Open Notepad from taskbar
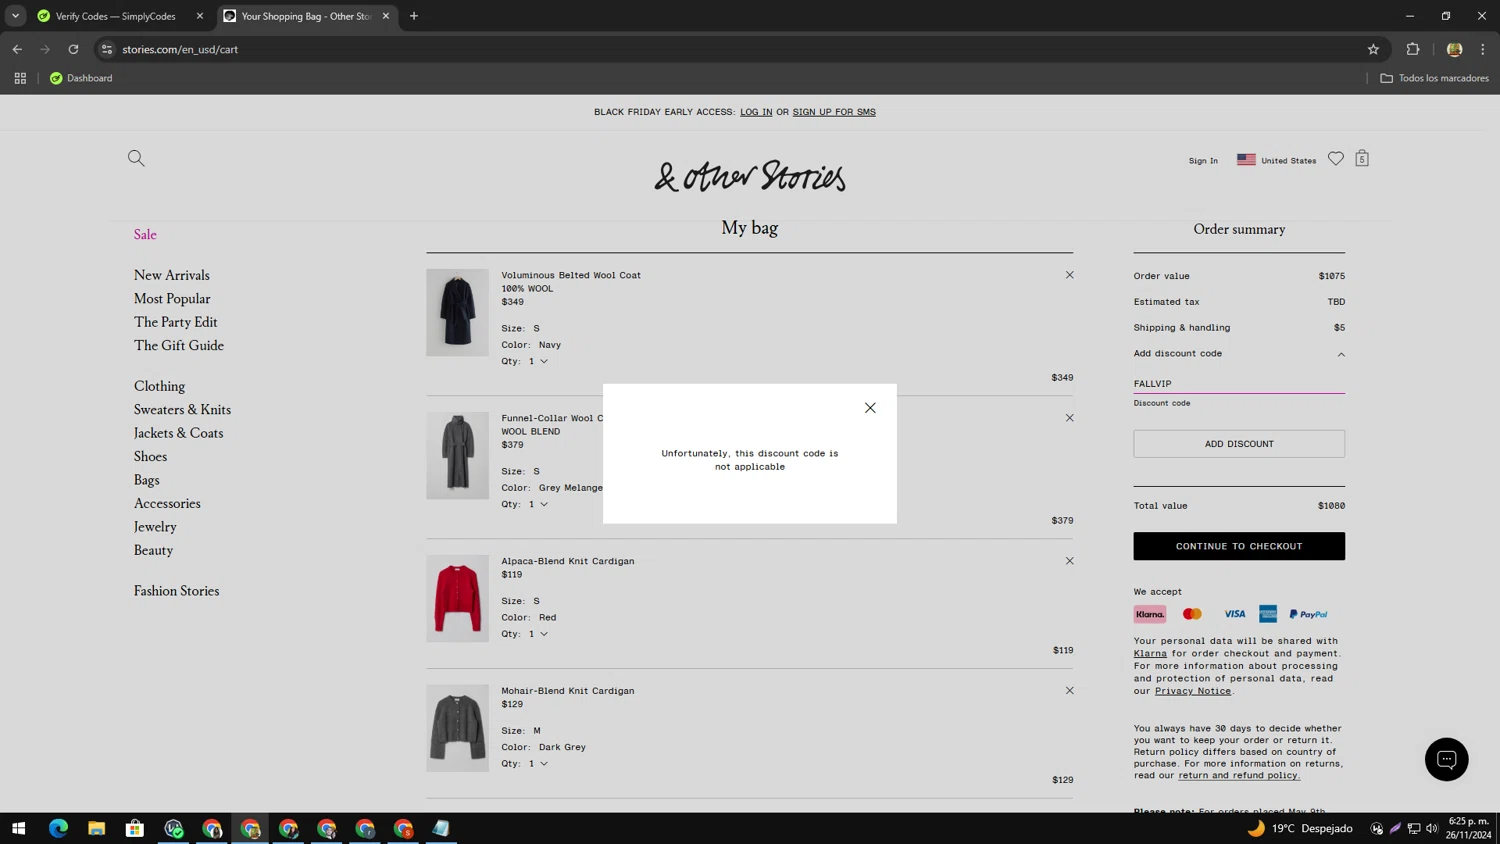1500x844 pixels. (441, 828)
